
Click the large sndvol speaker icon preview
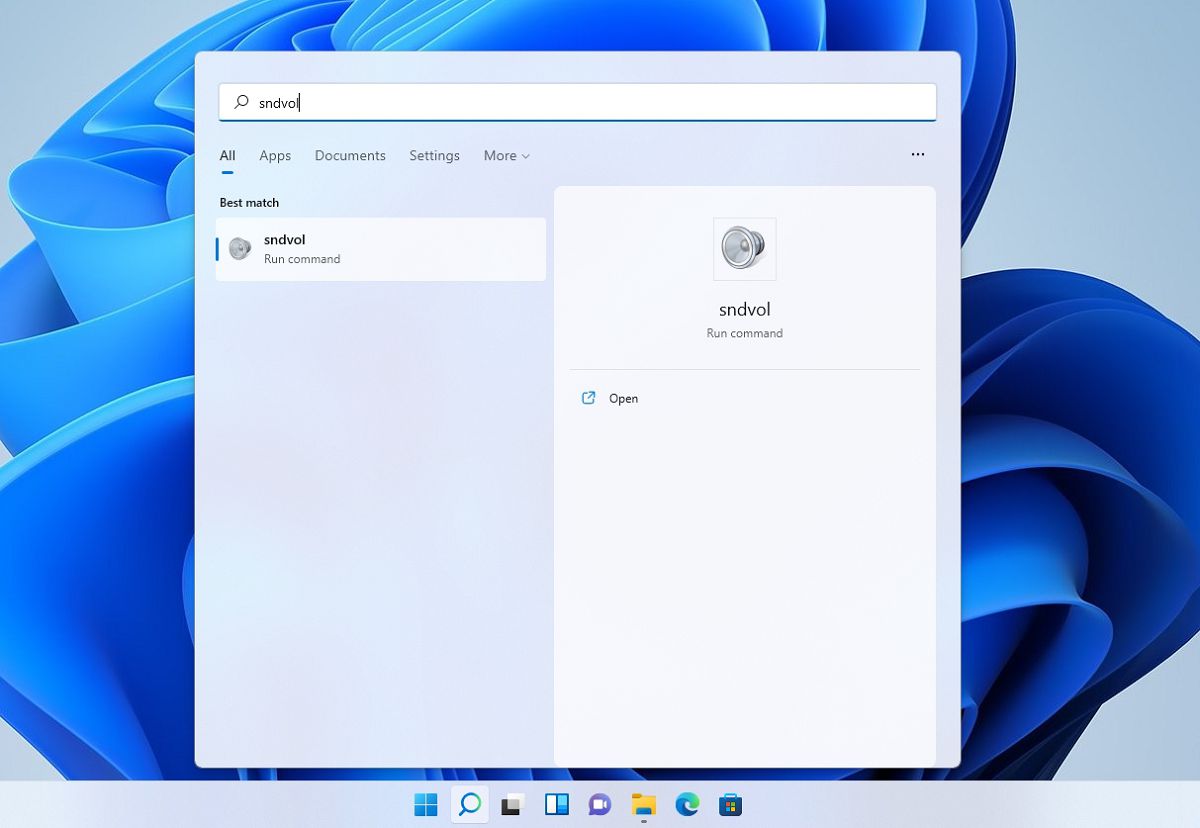pyautogui.click(x=744, y=249)
